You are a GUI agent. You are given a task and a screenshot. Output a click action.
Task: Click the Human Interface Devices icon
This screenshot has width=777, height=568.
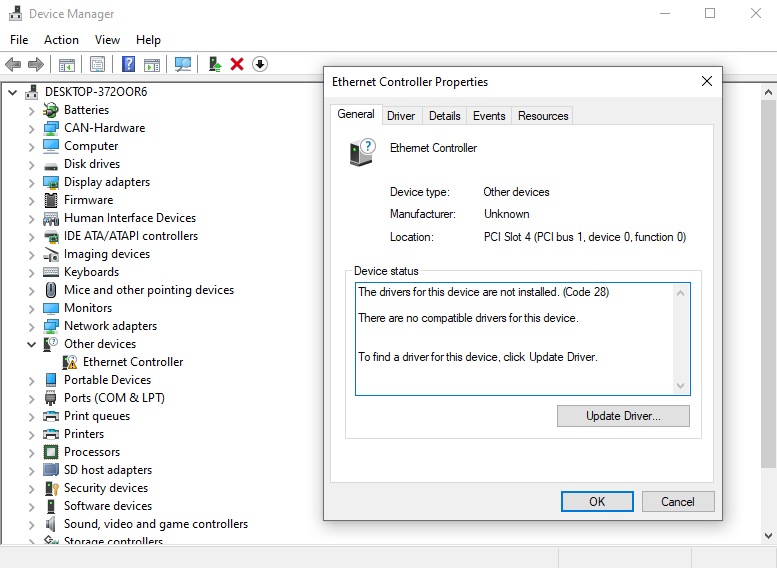click(x=51, y=218)
